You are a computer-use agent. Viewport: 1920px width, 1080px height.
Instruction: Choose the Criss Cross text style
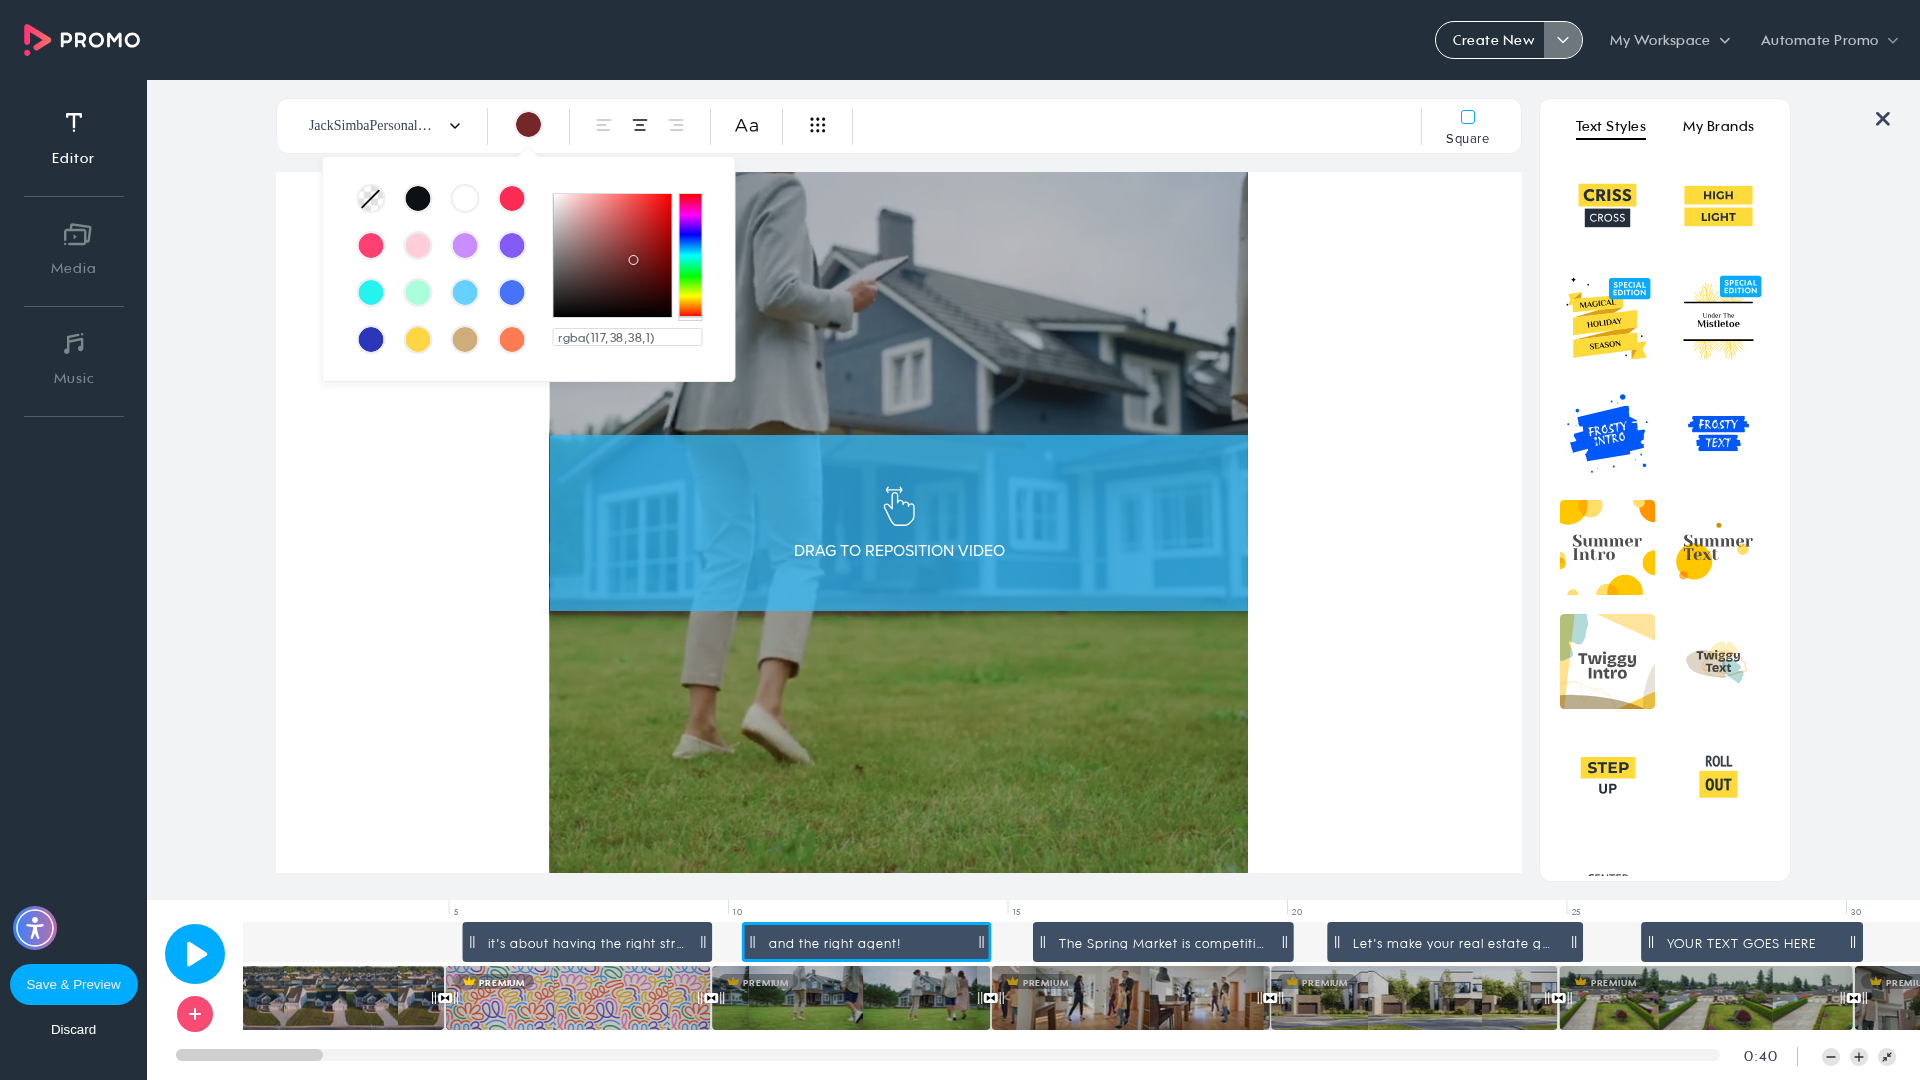[1608, 205]
